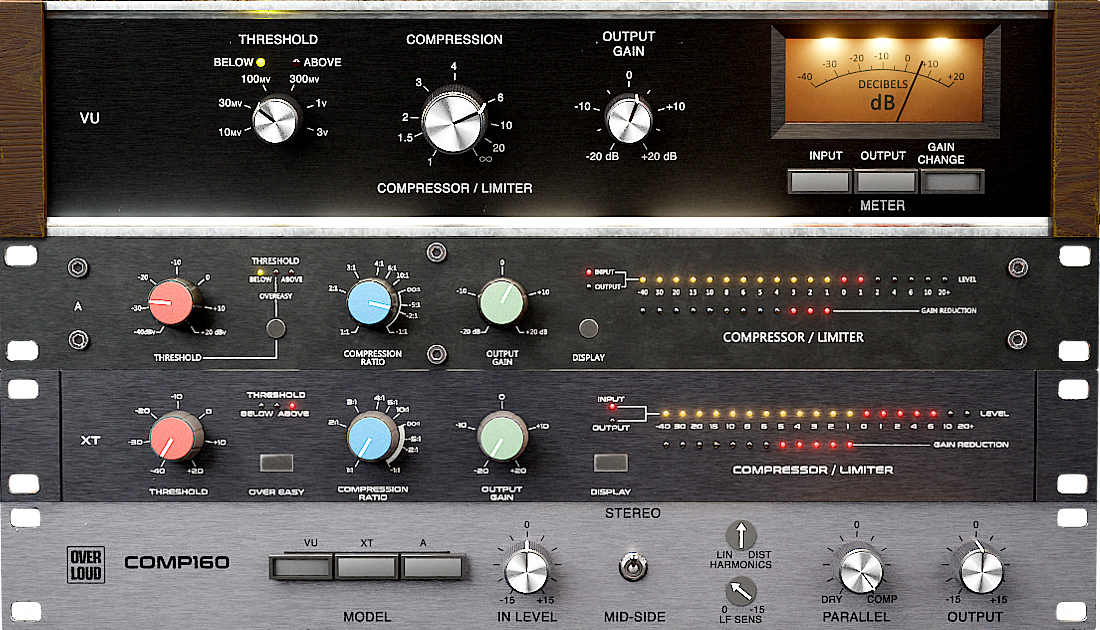Switch to the A model
Image resolution: width=1100 pixels, height=630 pixels.
(430, 565)
